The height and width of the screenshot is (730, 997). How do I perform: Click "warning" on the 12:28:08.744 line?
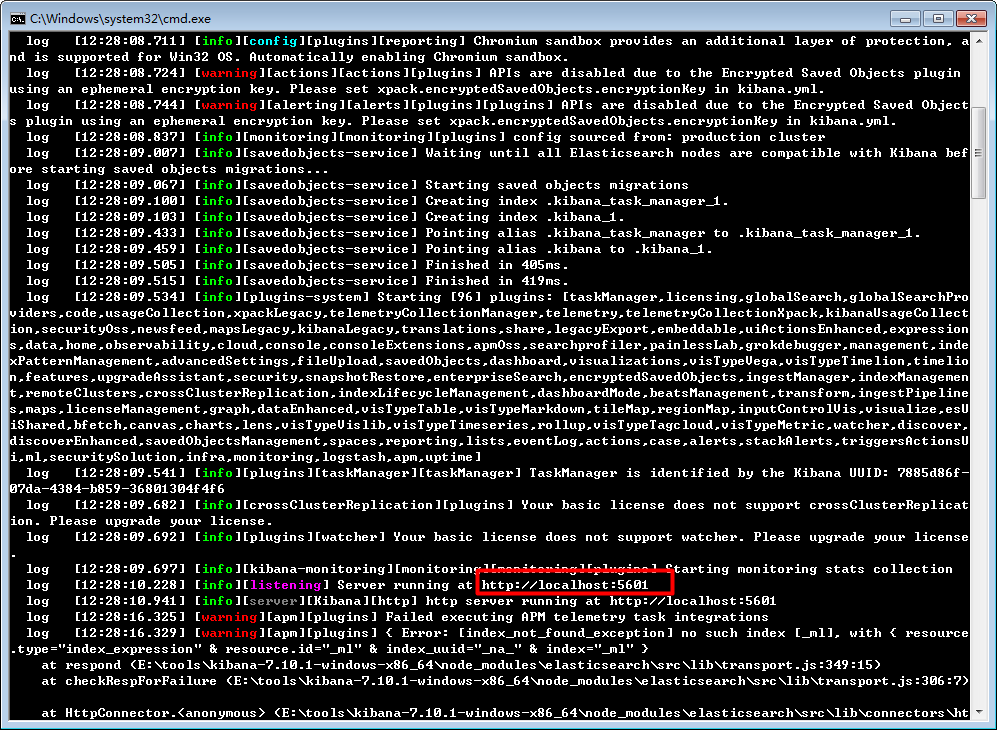(229, 105)
